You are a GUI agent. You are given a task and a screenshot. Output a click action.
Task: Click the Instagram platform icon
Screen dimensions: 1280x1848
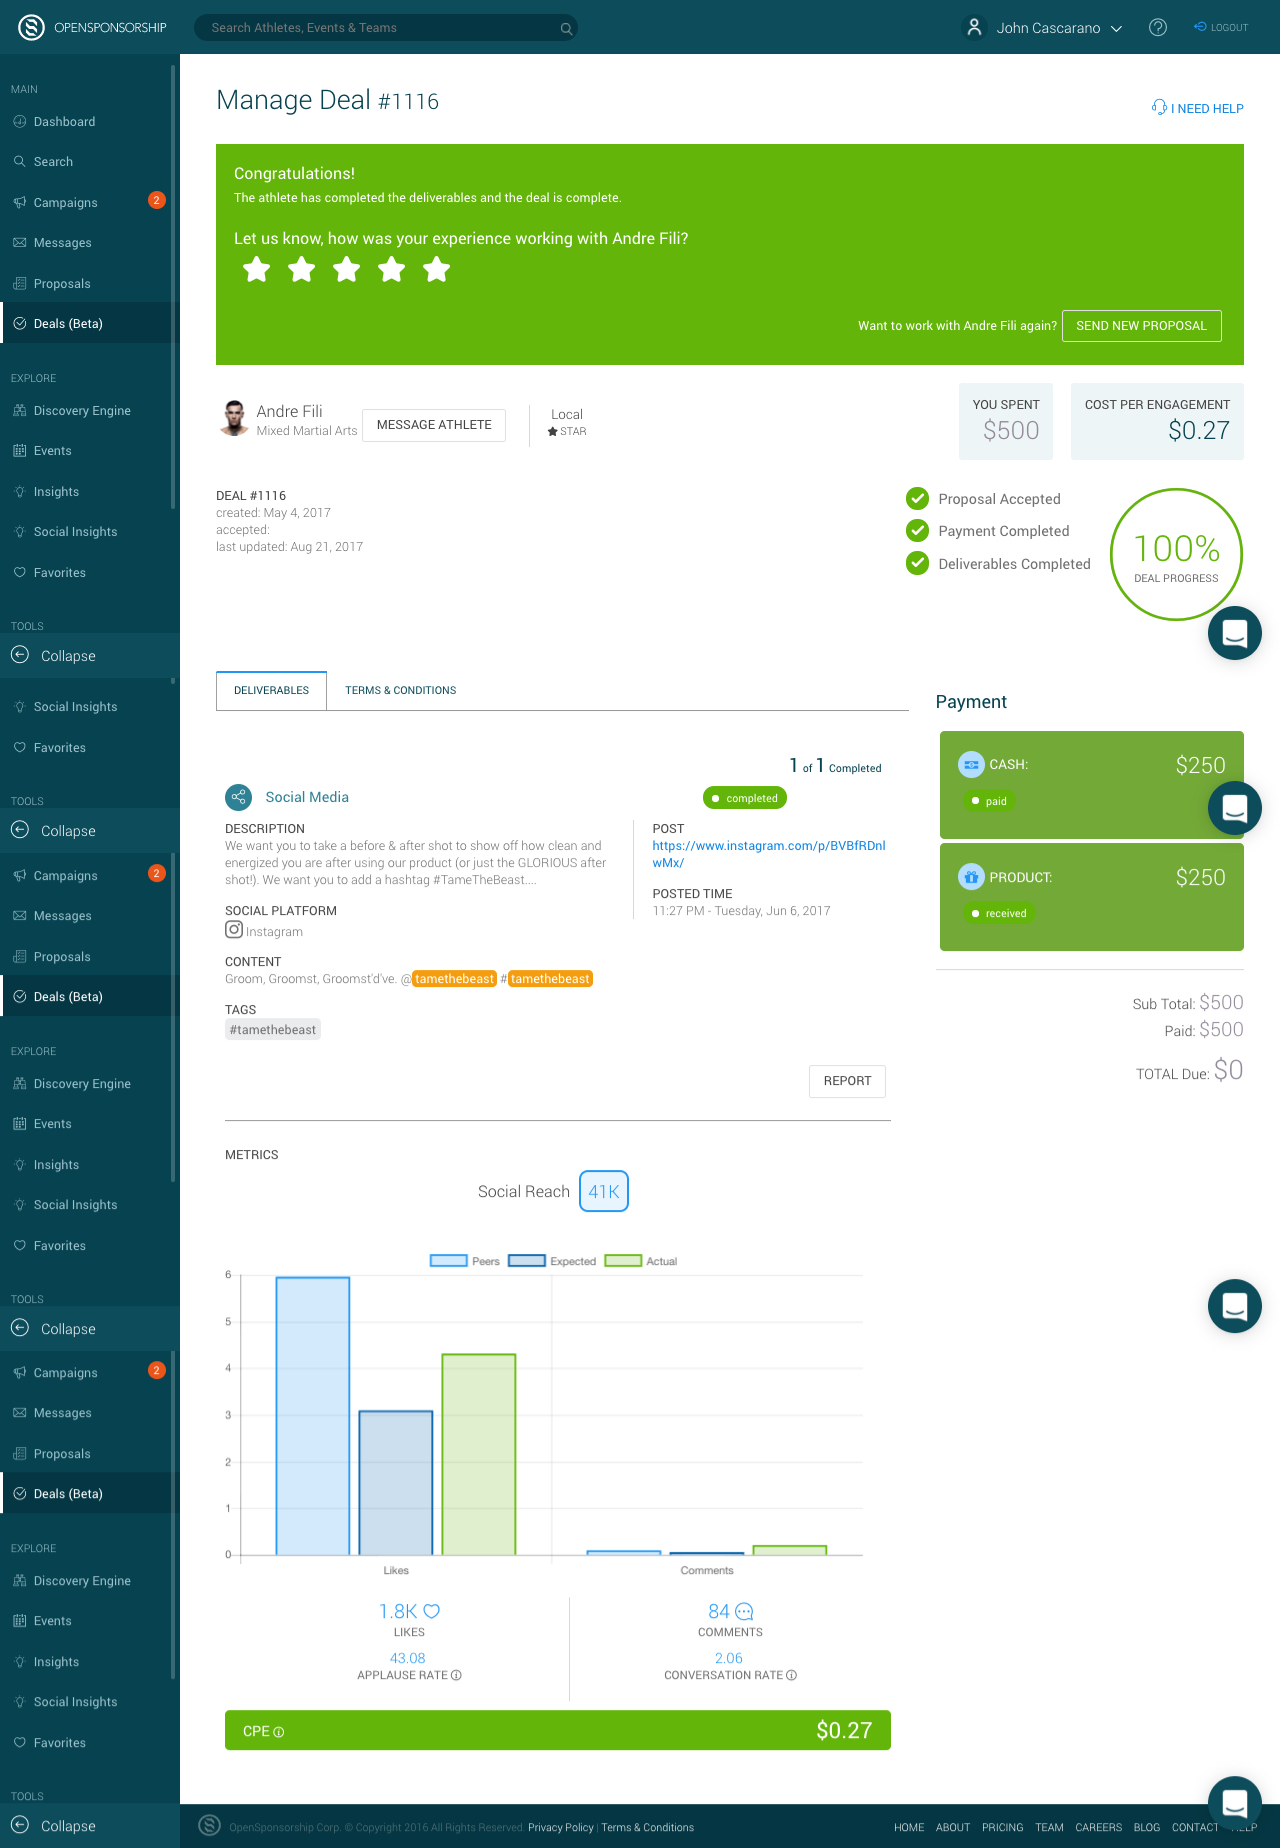coord(234,930)
